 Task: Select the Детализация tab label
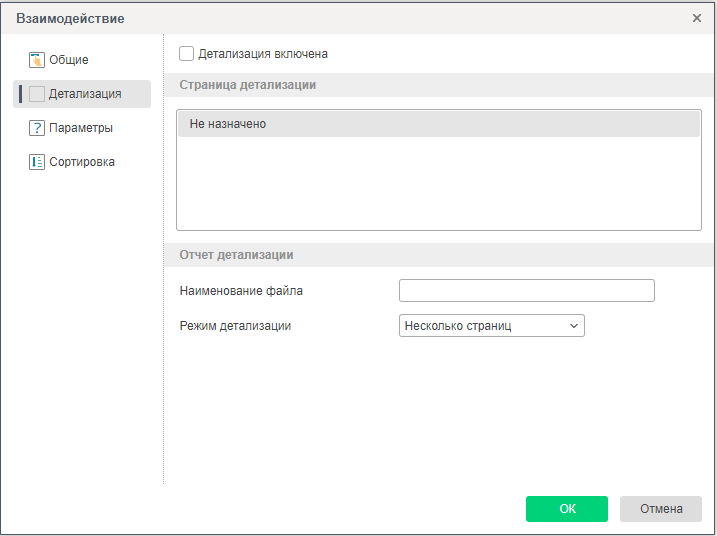[x=85, y=94]
